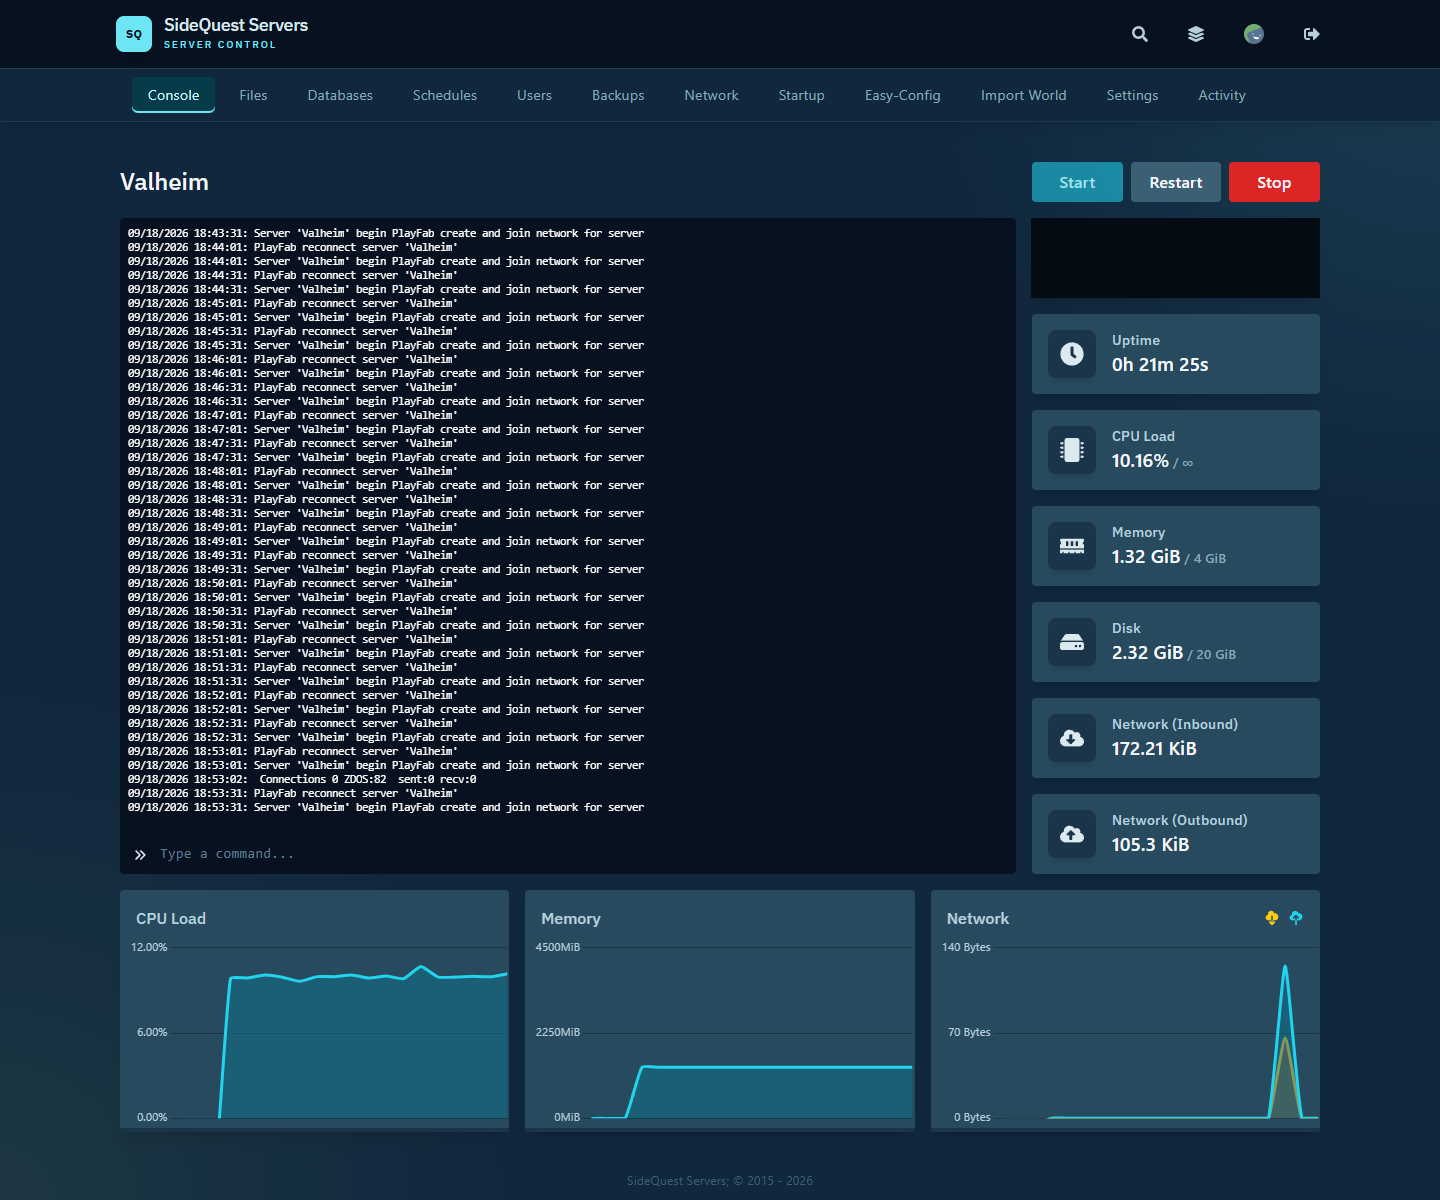1440x1200 pixels.
Task: Click the 140 Bytes axis label
Action: click(966, 947)
